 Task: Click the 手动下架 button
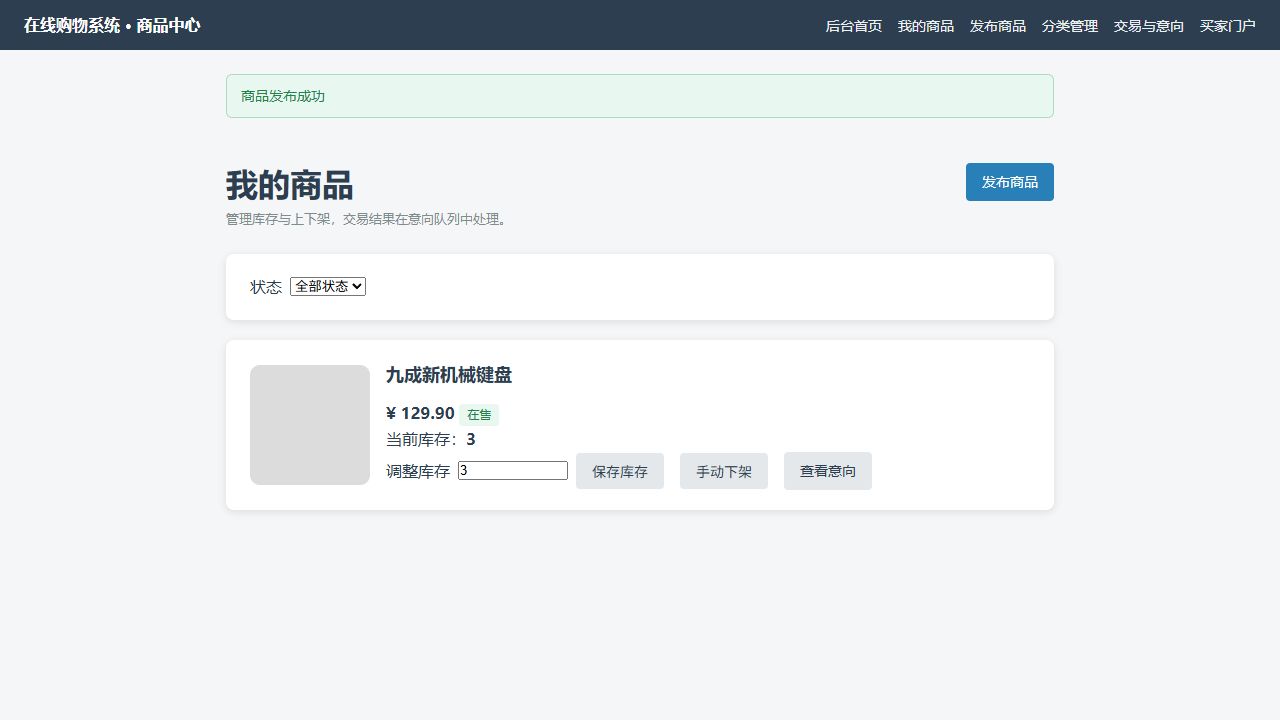pos(724,471)
